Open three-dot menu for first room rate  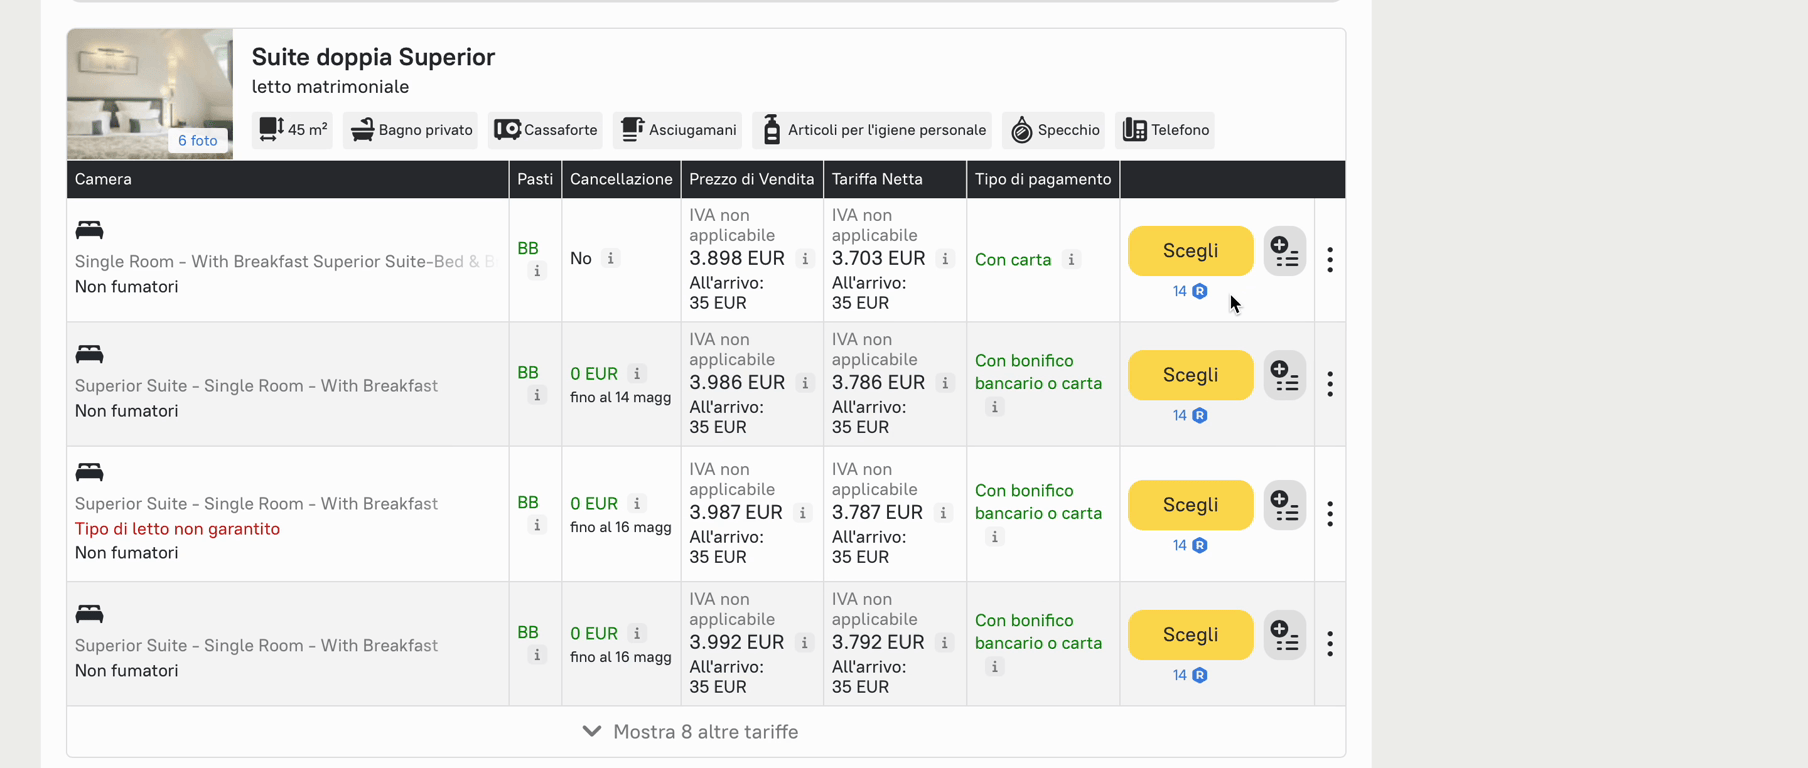tap(1330, 260)
